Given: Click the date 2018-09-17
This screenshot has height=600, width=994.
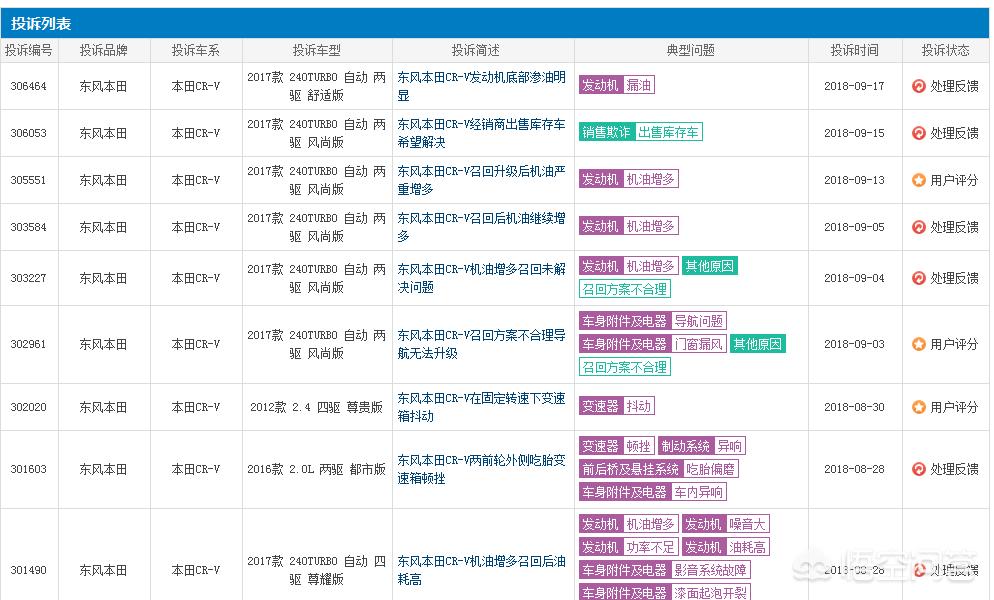Looking at the screenshot, I should (854, 86).
